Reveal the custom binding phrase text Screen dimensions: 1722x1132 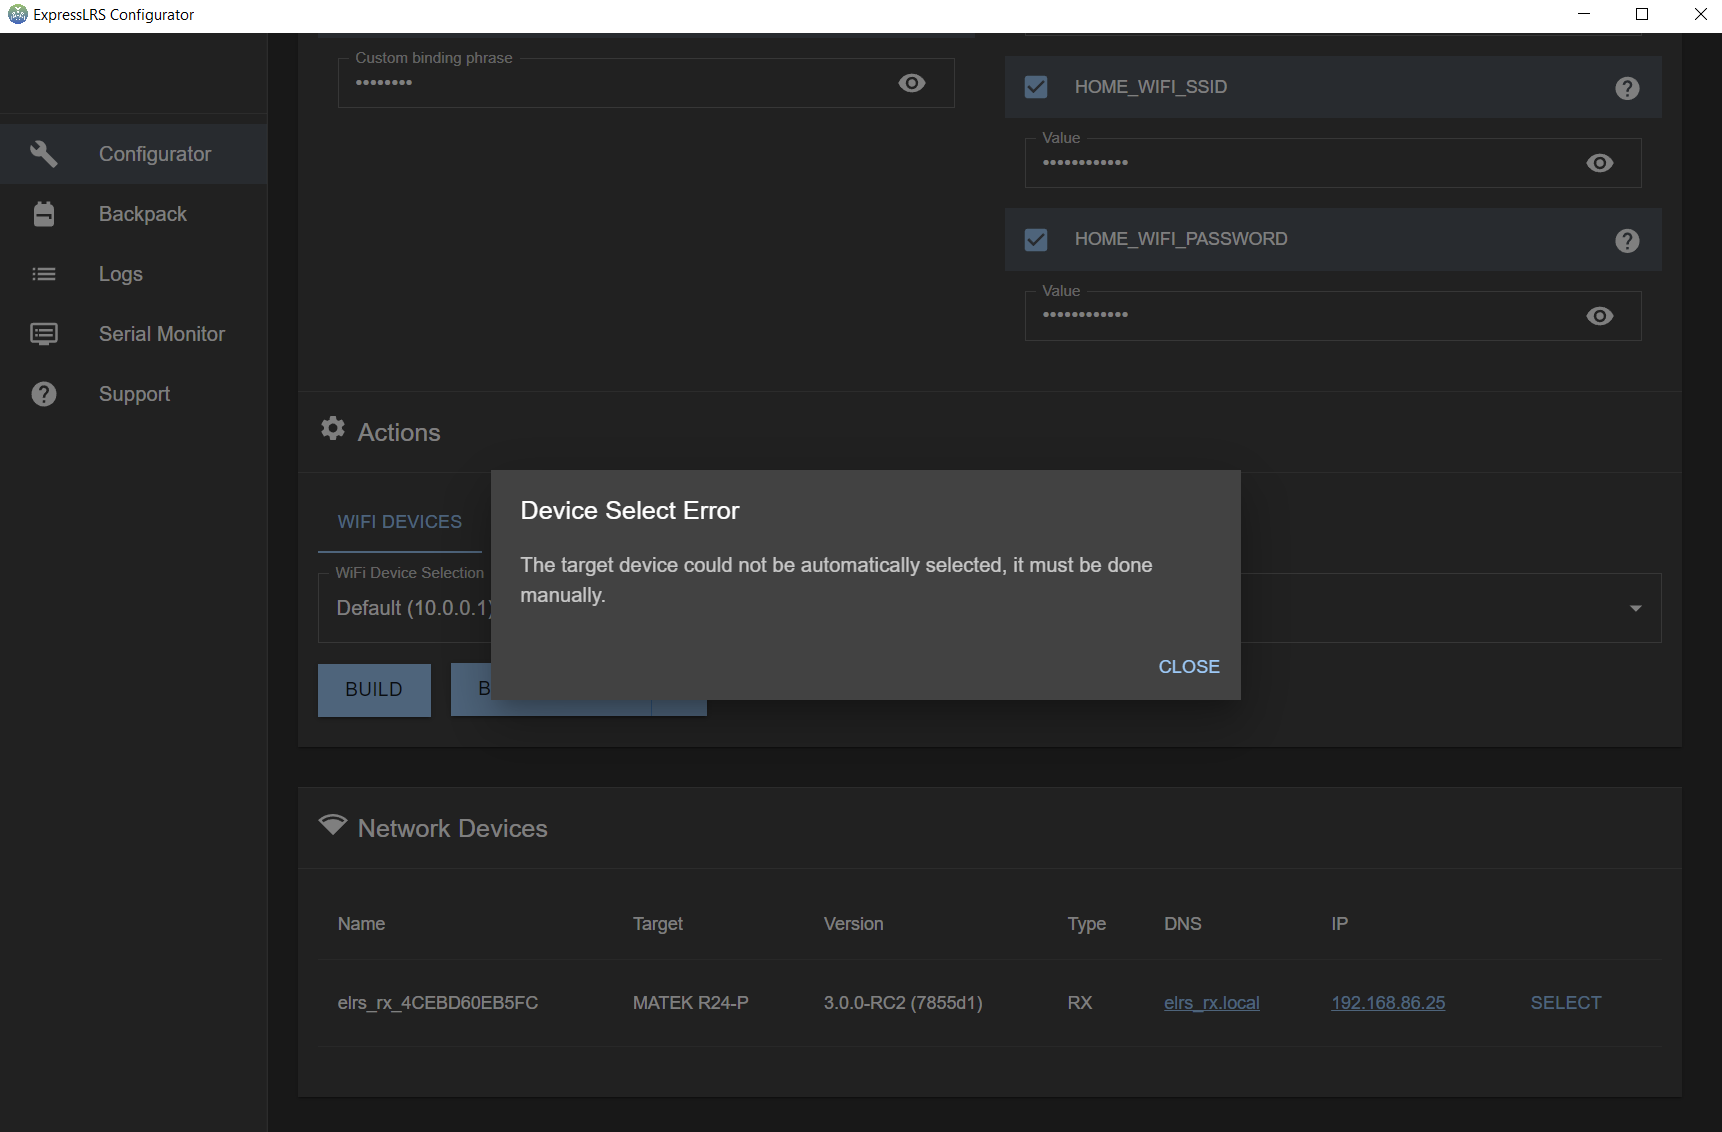[x=911, y=83]
